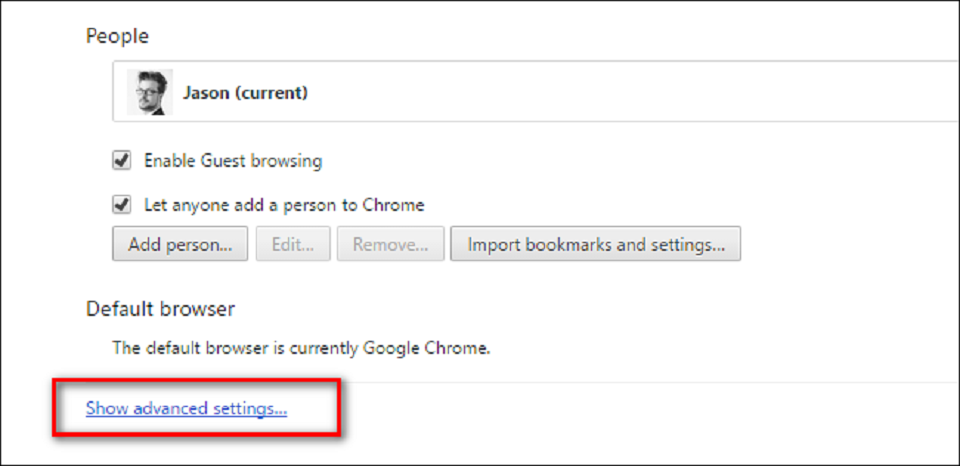Click the Default browser section heading
Viewport: 960px width, 466px height.
pyautogui.click(x=160, y=309)
